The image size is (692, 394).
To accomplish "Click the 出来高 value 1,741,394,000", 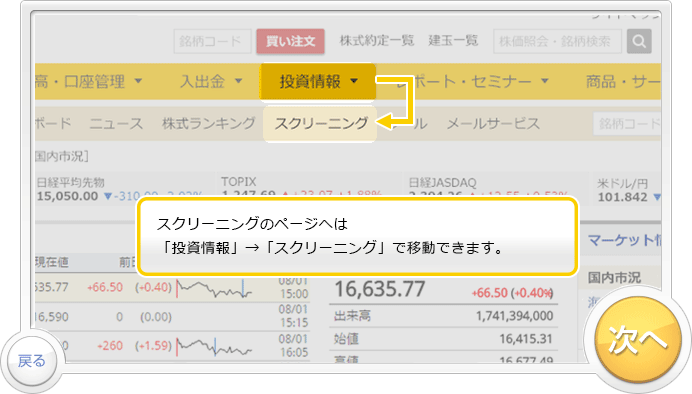I will [x=514, y=316].
